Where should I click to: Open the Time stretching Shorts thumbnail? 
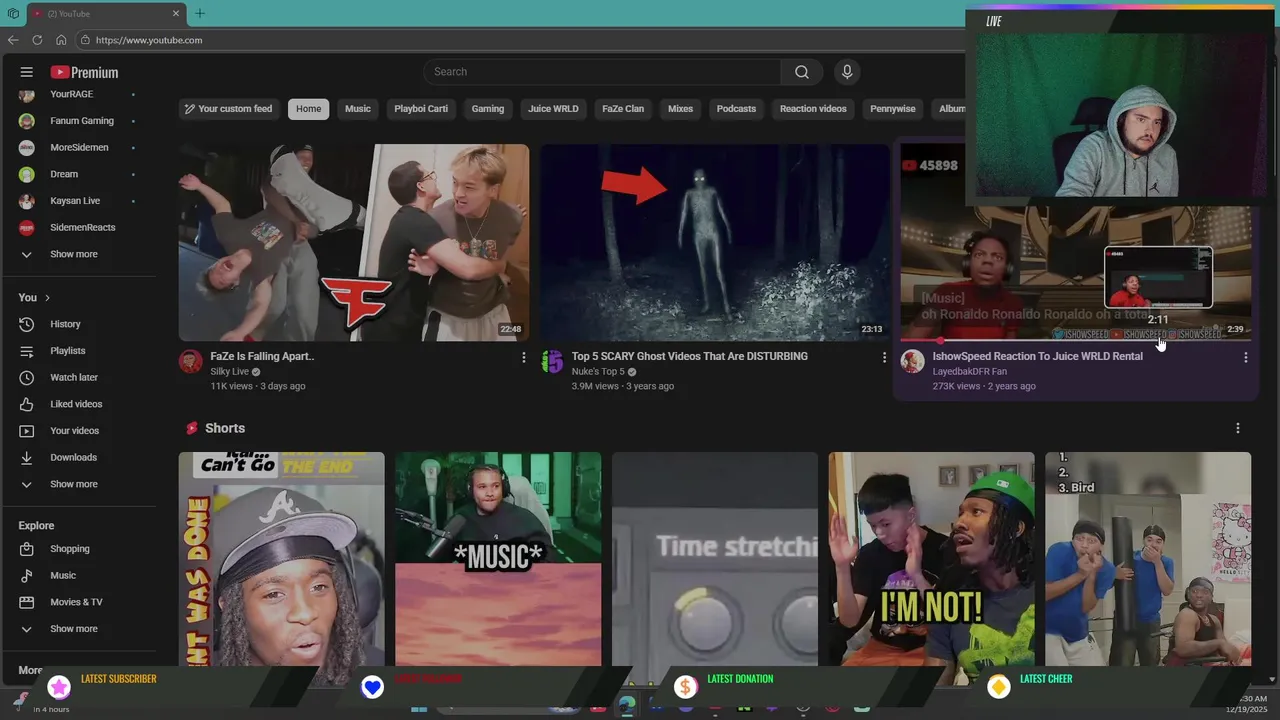715,558
